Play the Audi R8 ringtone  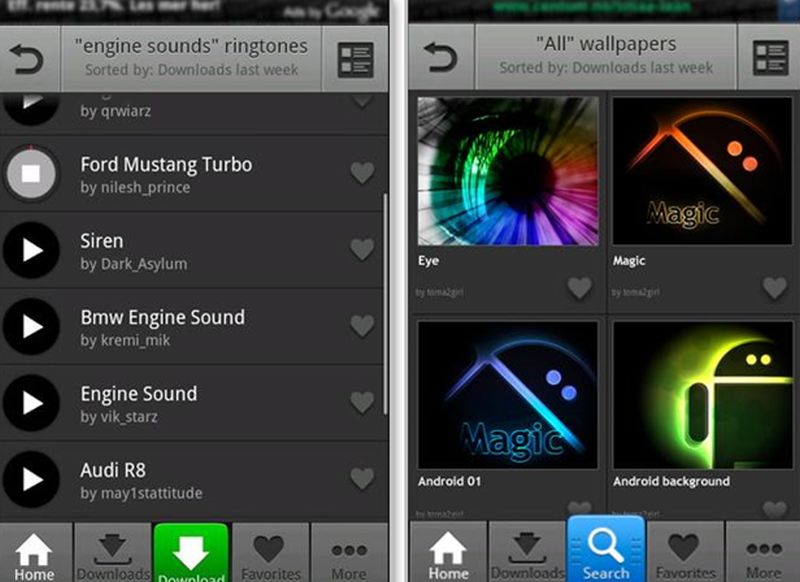(x=31, y=479)
